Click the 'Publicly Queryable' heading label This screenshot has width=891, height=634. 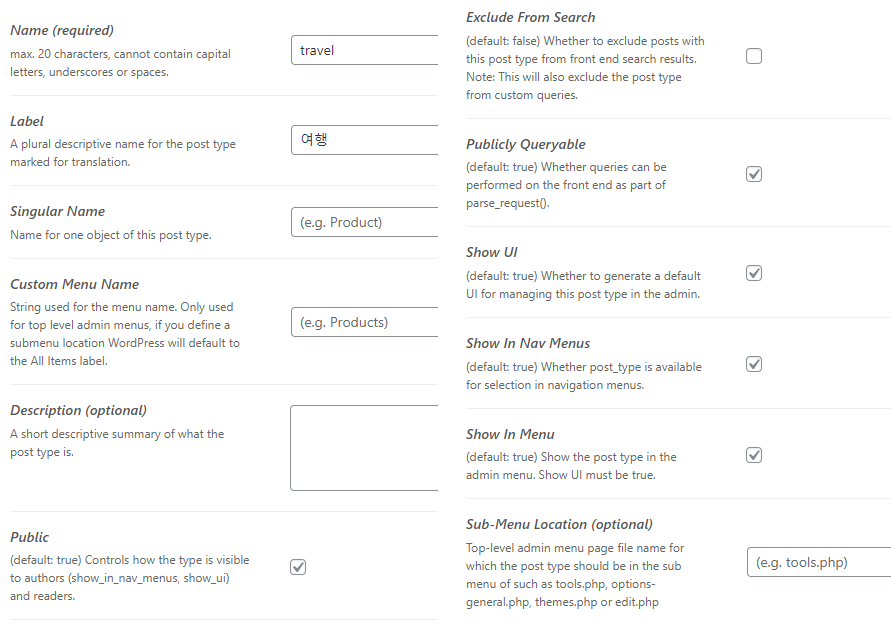(x=526, y=144)
